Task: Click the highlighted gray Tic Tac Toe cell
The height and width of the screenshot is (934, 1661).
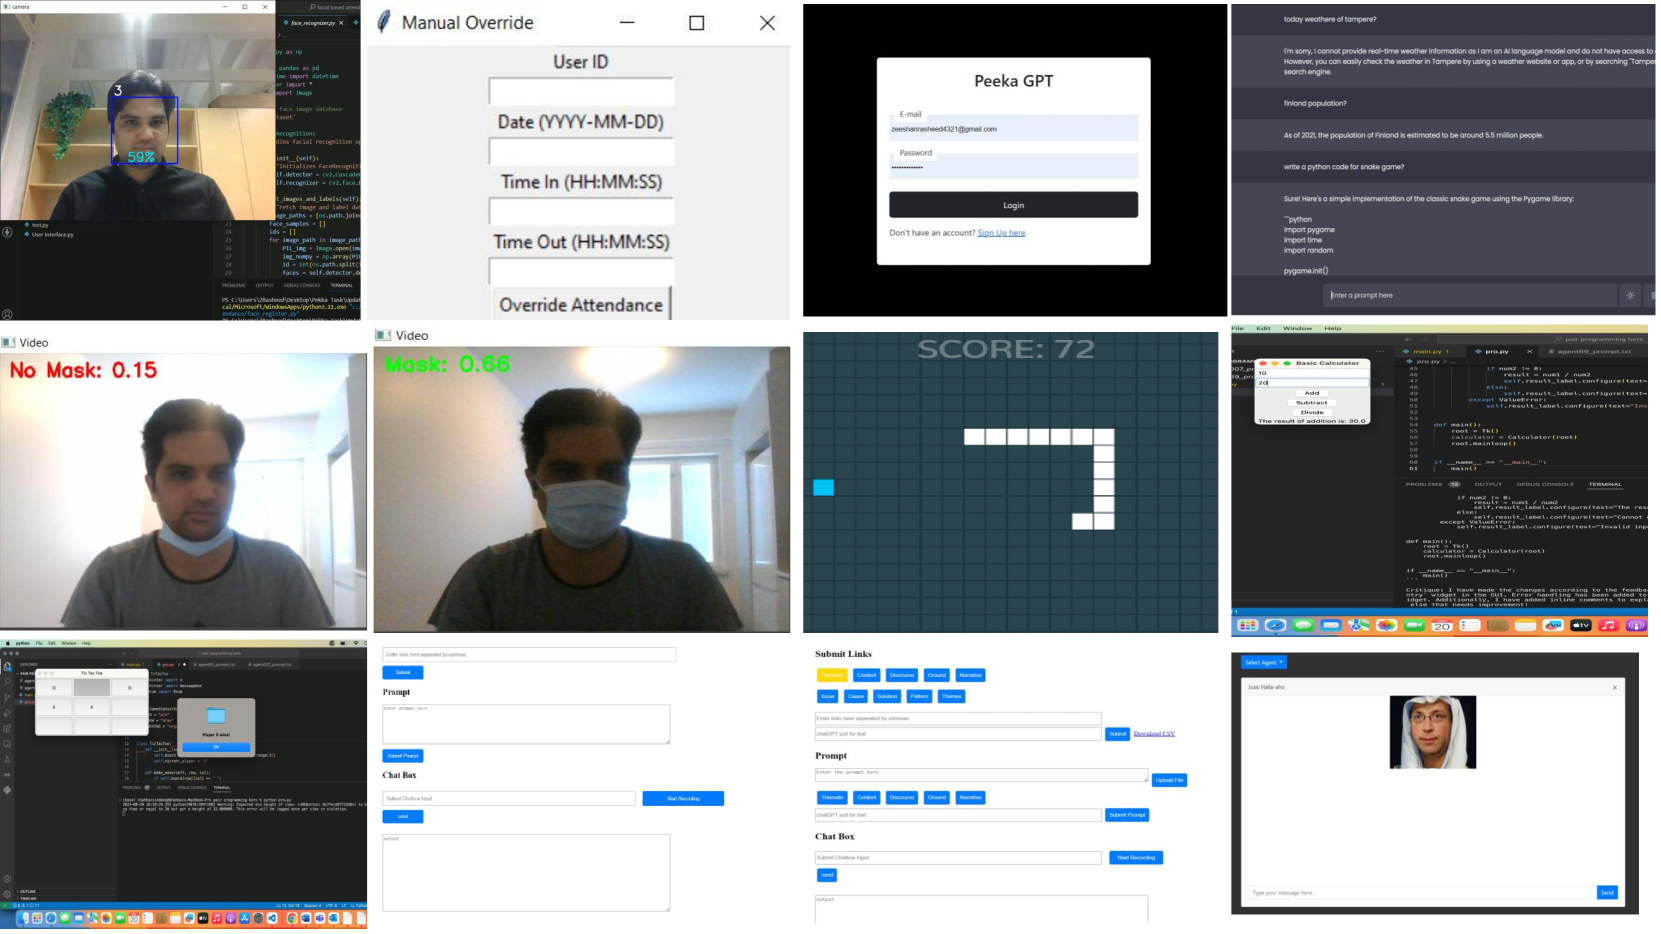Action: (x=92, y=688)
